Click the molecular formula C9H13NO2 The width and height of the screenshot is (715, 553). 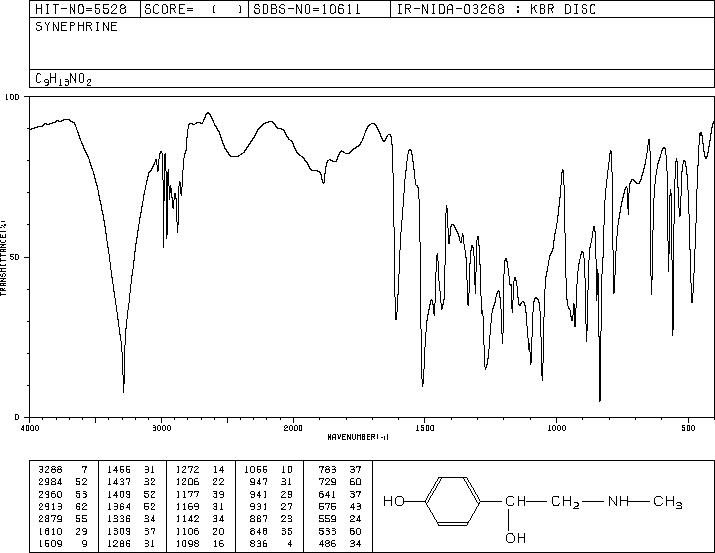click(x=63, y=79)
